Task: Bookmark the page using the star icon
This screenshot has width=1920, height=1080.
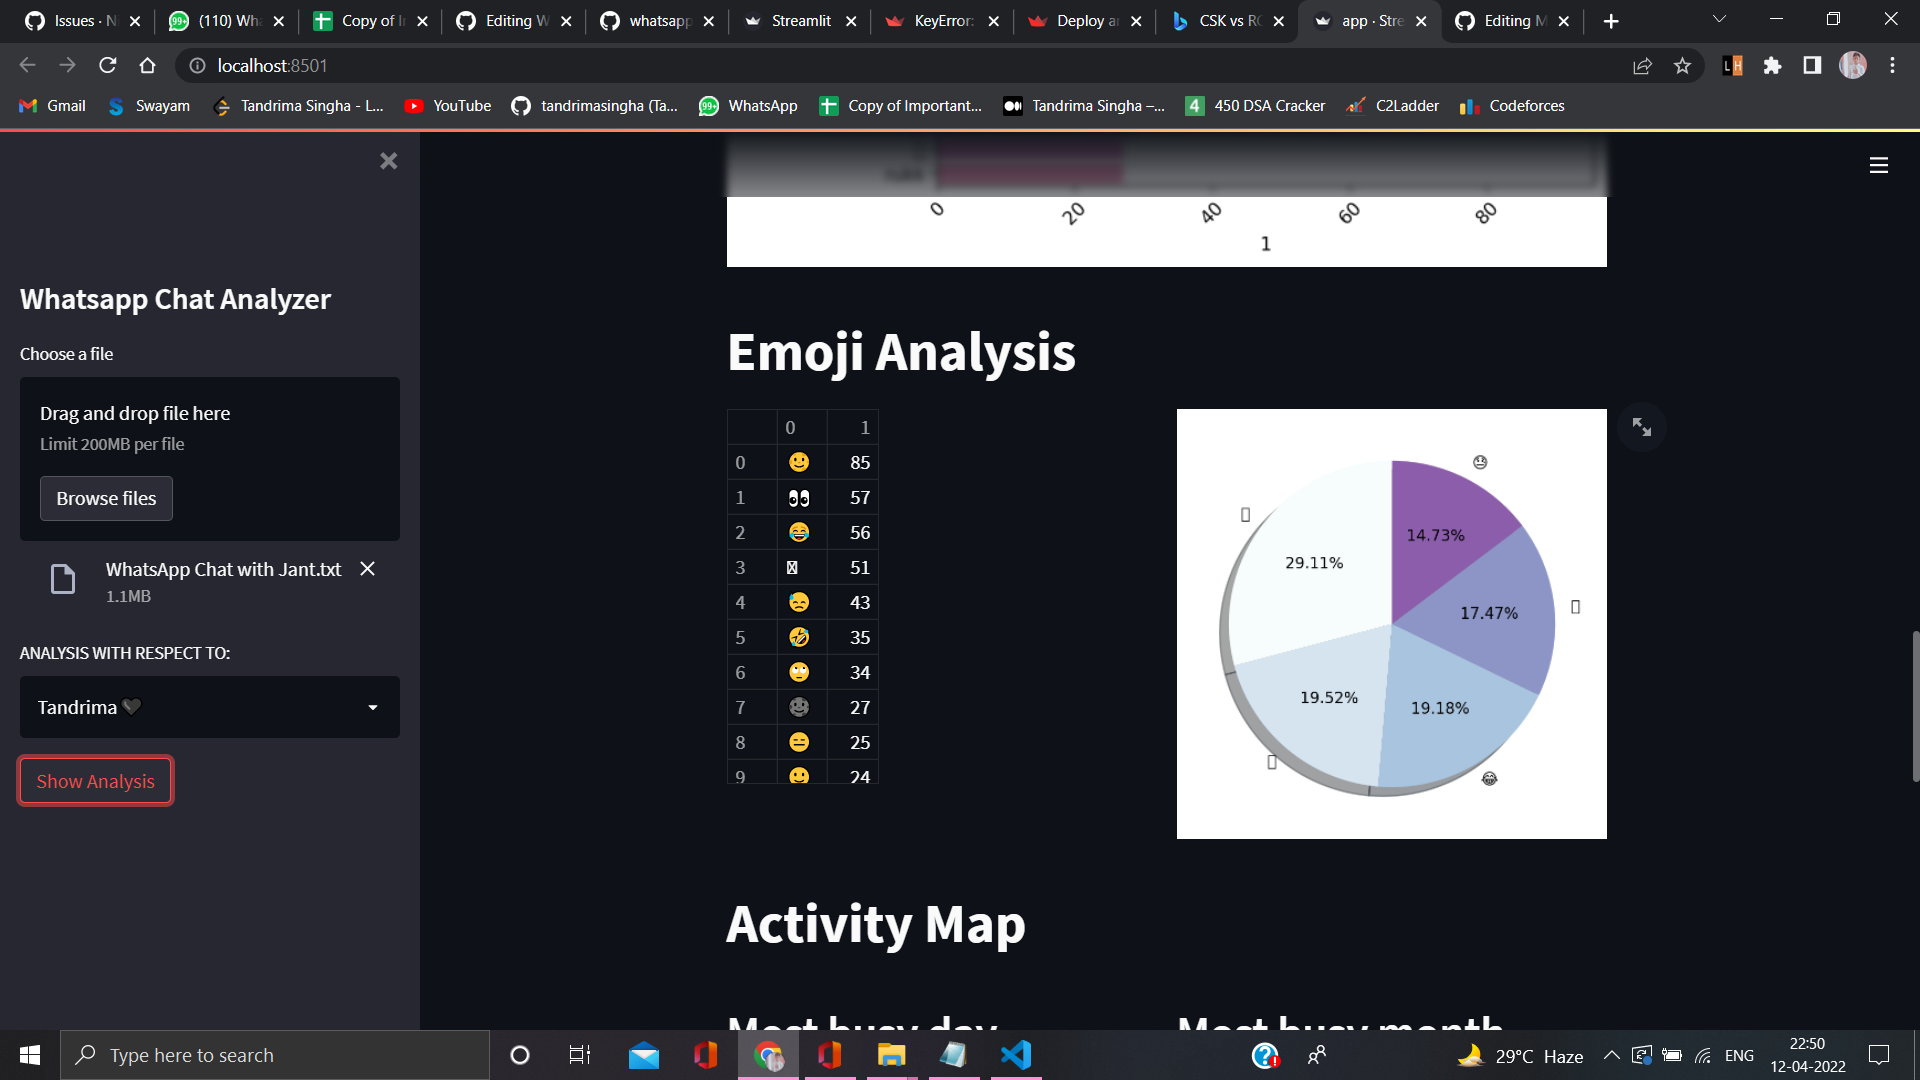Action: [1683, 66]
